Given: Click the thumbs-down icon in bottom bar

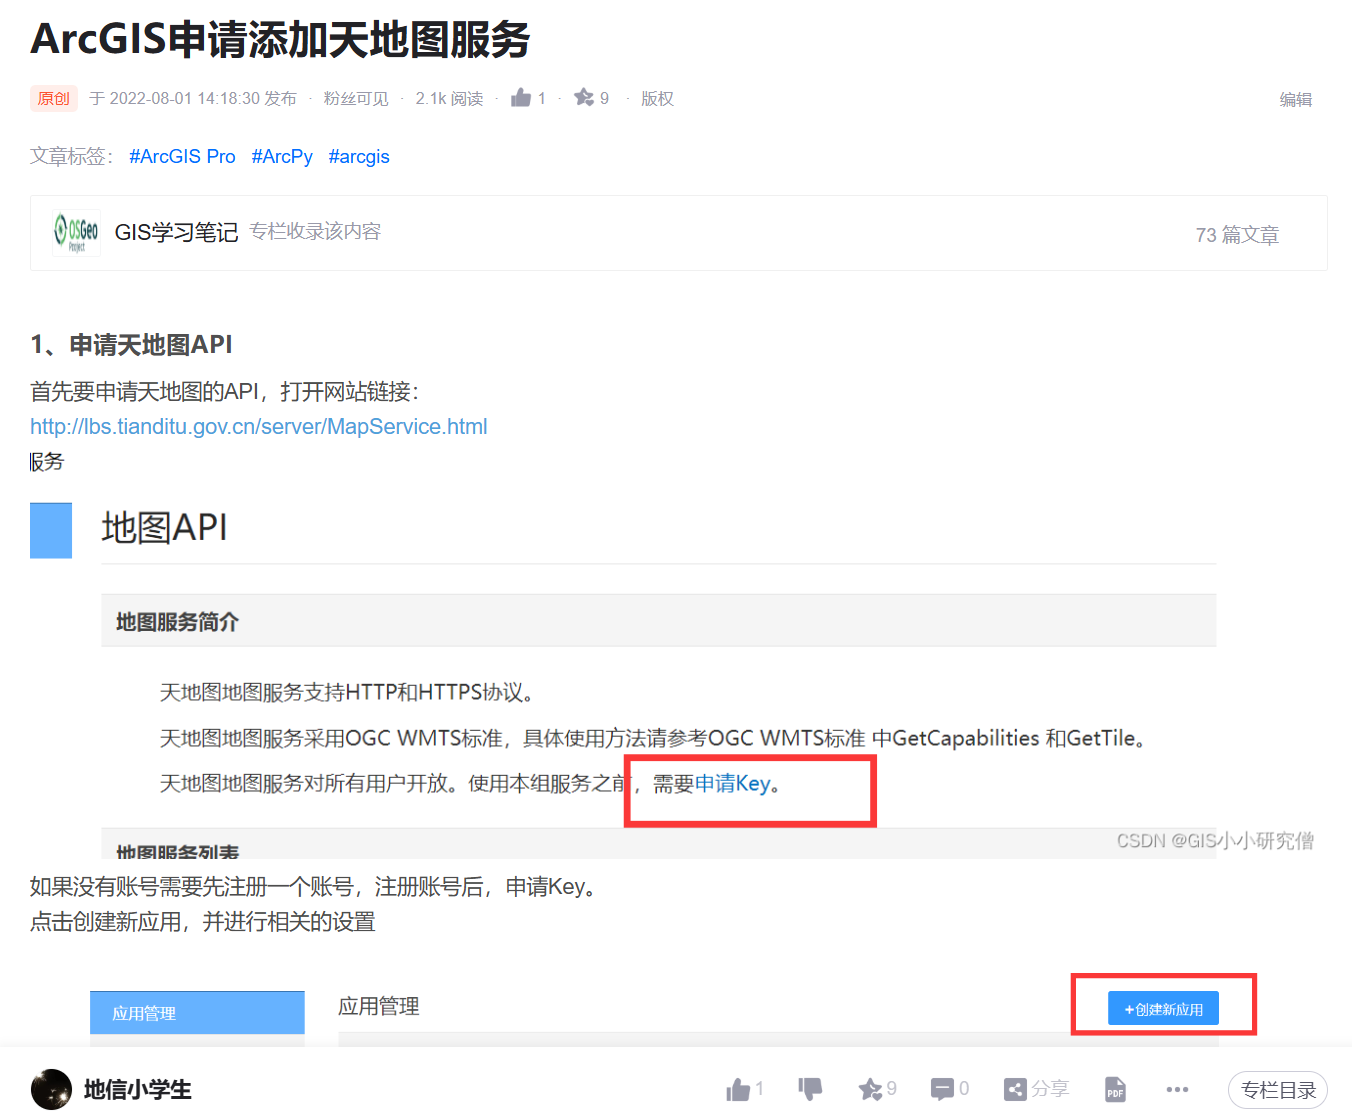Looking at the screenshot, I should pyautogui.click(x=810, y=1089).
